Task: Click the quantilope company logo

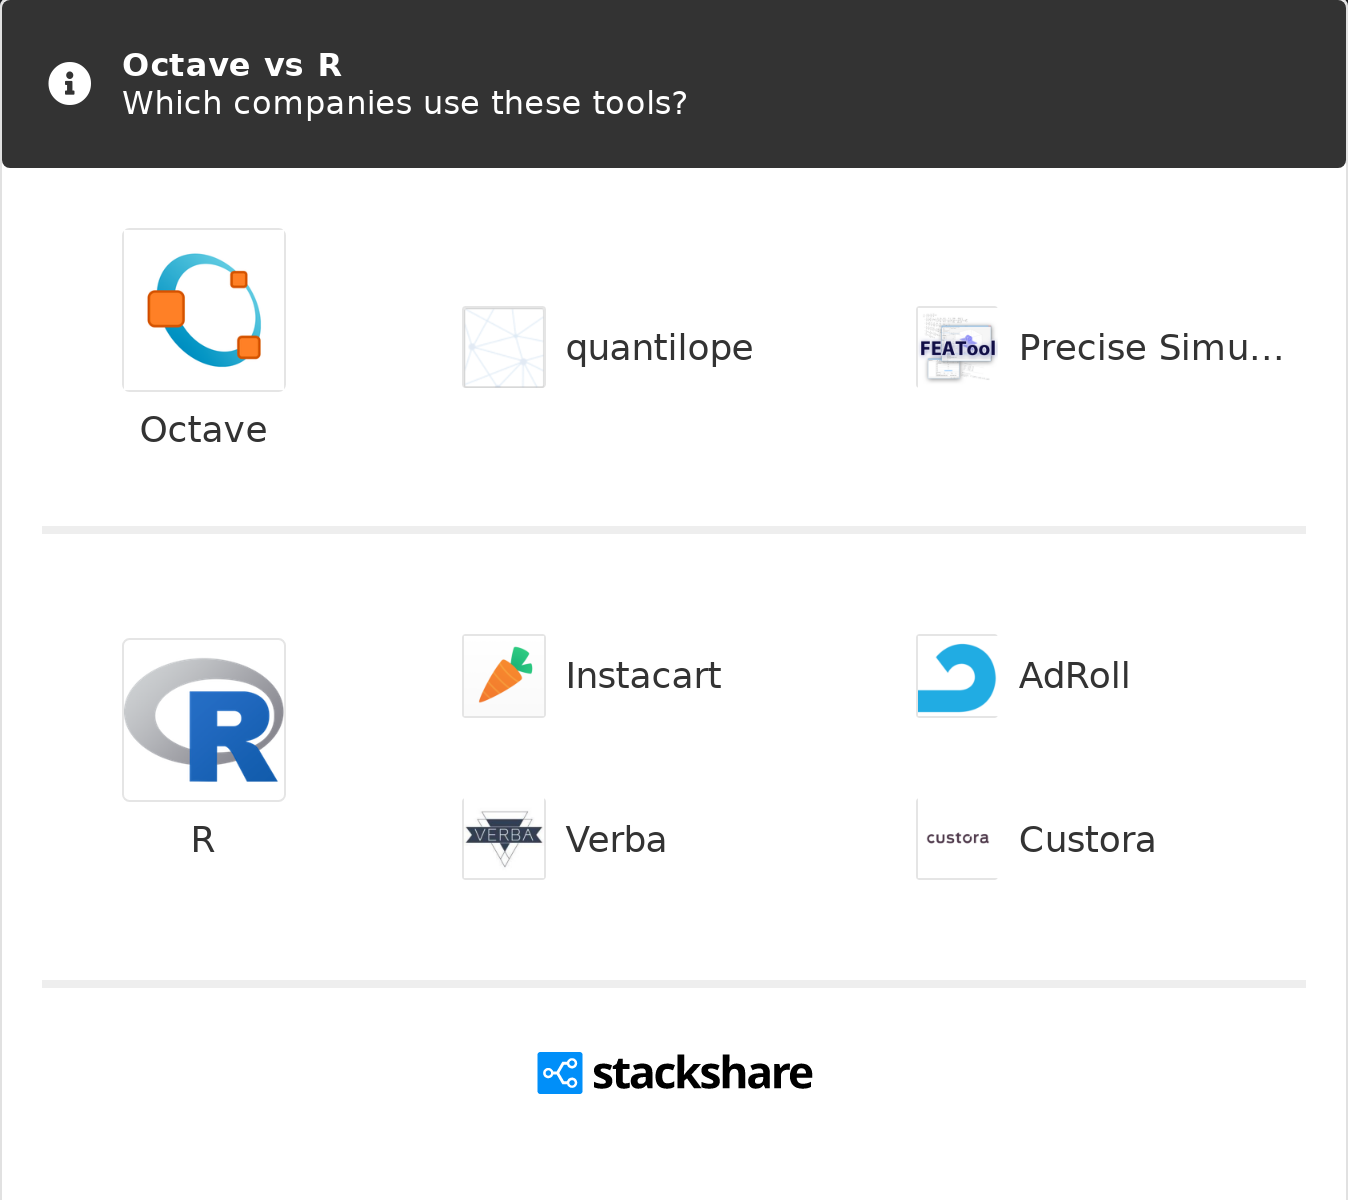Action: (x=503, y=347)
